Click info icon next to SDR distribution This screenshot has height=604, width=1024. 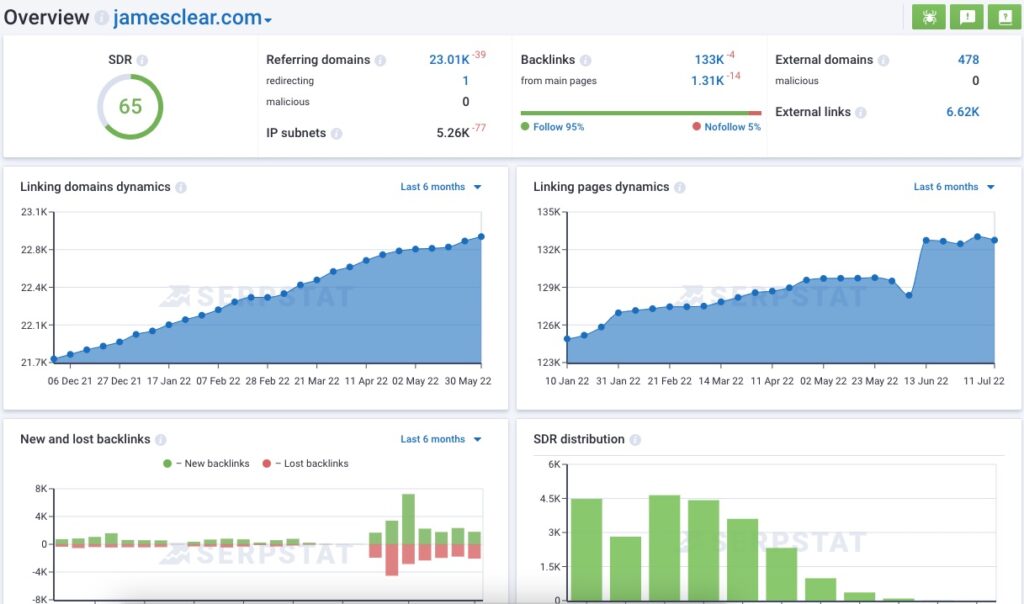(635, 439)
